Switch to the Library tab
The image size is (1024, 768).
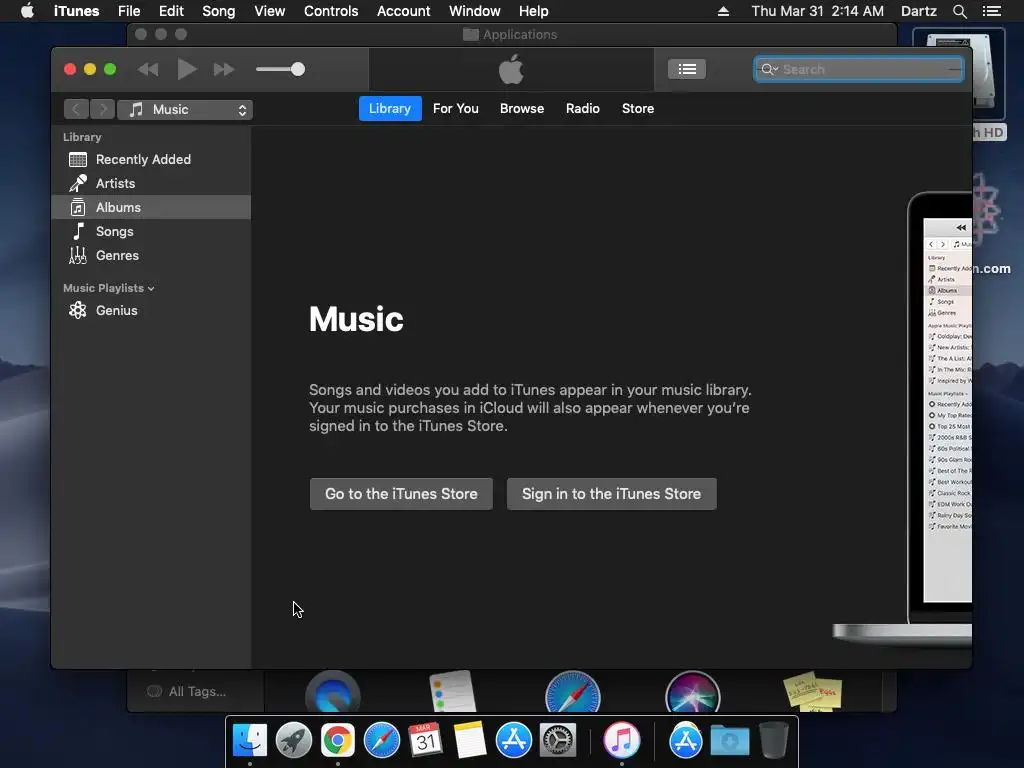point(390,108)
